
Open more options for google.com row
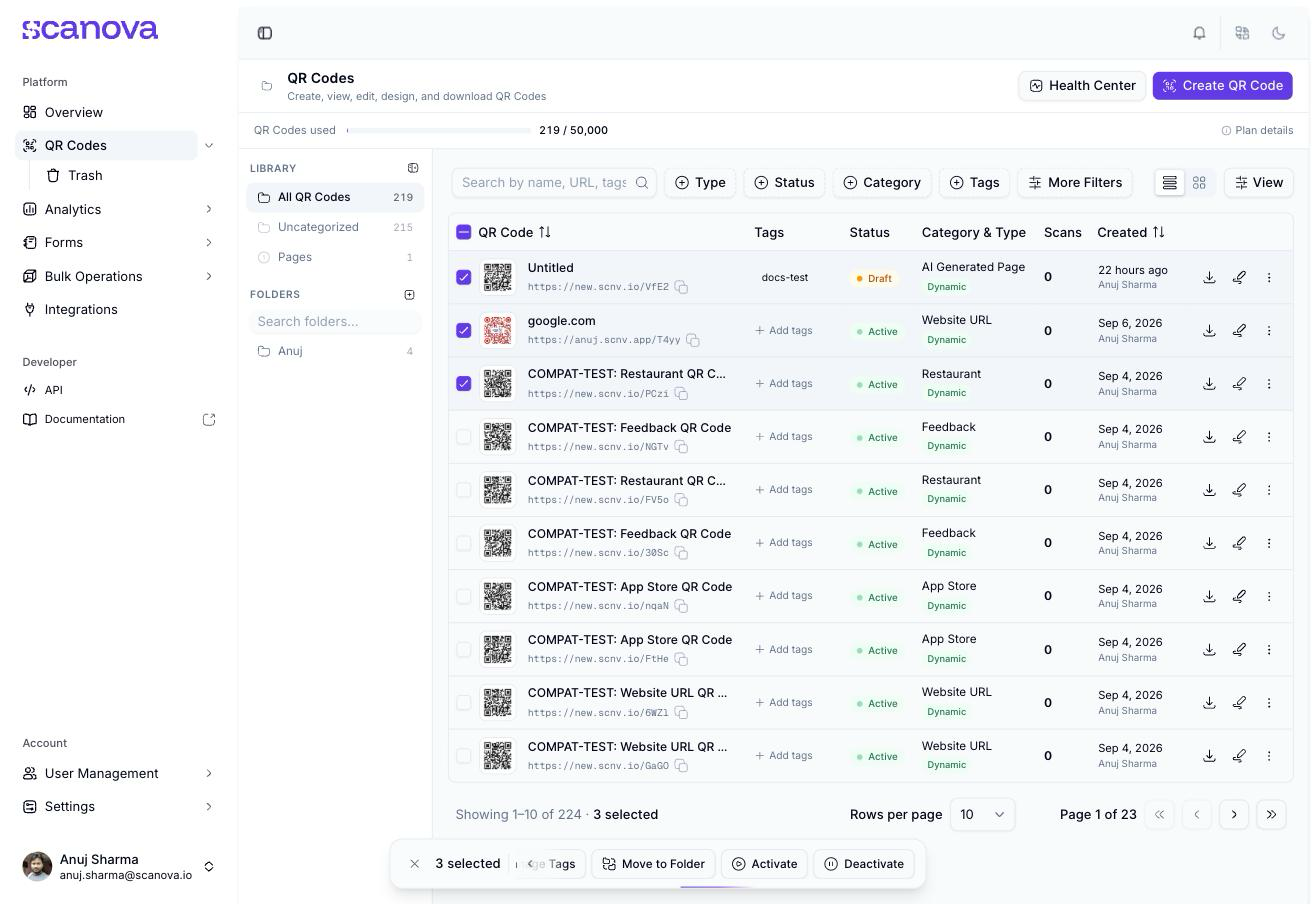[1269, 330]
